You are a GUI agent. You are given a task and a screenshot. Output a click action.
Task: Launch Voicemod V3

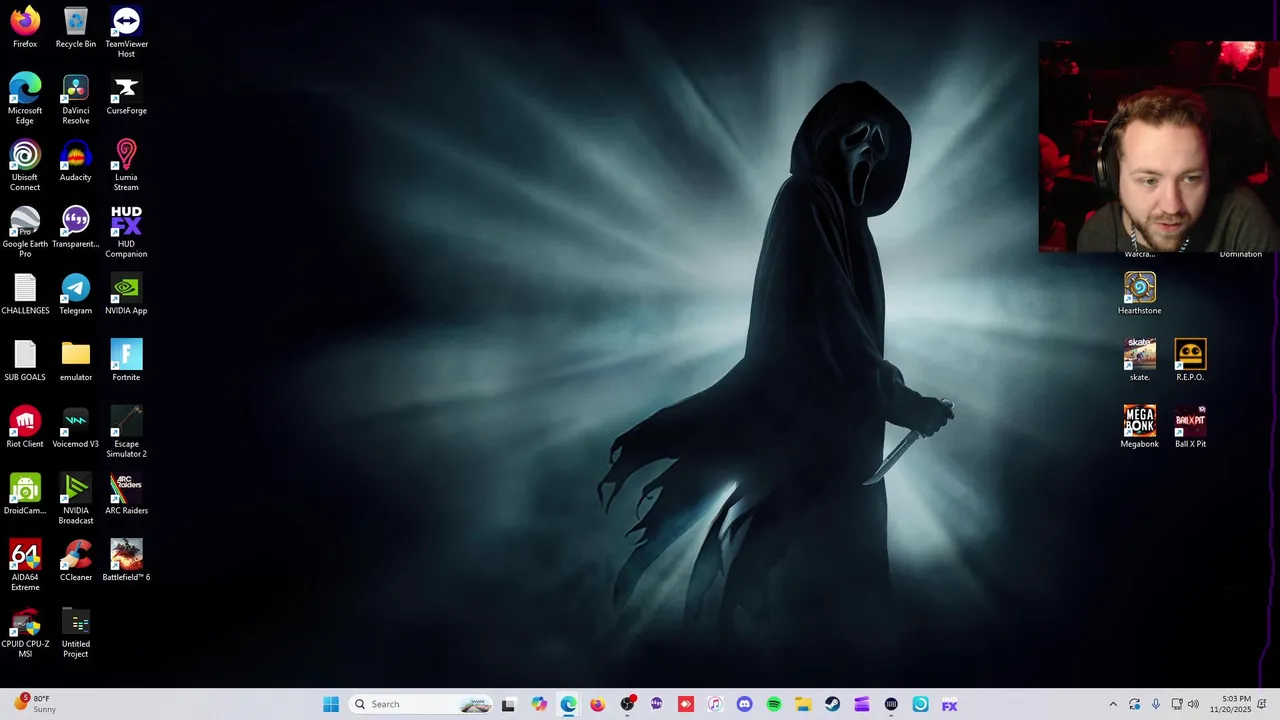76,427
